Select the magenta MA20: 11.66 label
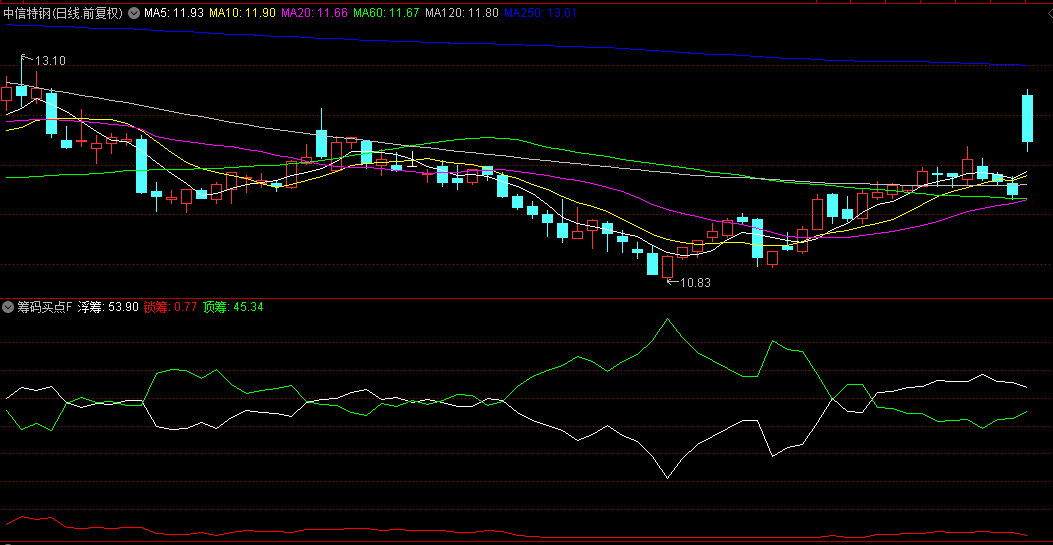 click(314, 13)
